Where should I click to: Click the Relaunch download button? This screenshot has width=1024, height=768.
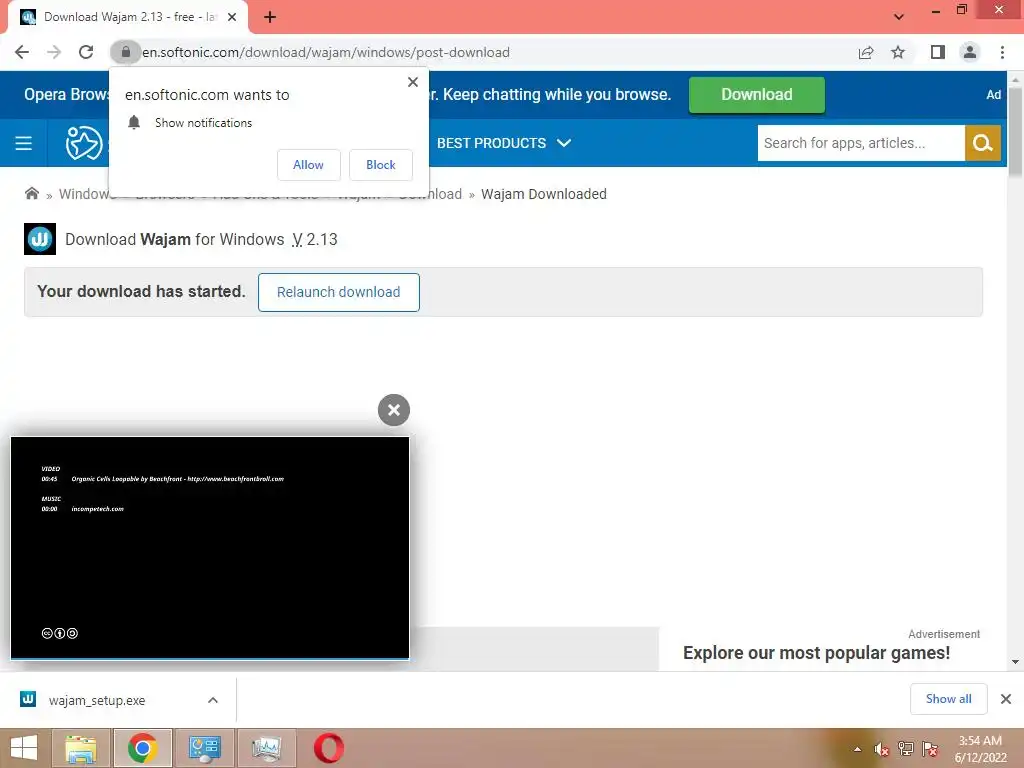click(x=339, y=292)
